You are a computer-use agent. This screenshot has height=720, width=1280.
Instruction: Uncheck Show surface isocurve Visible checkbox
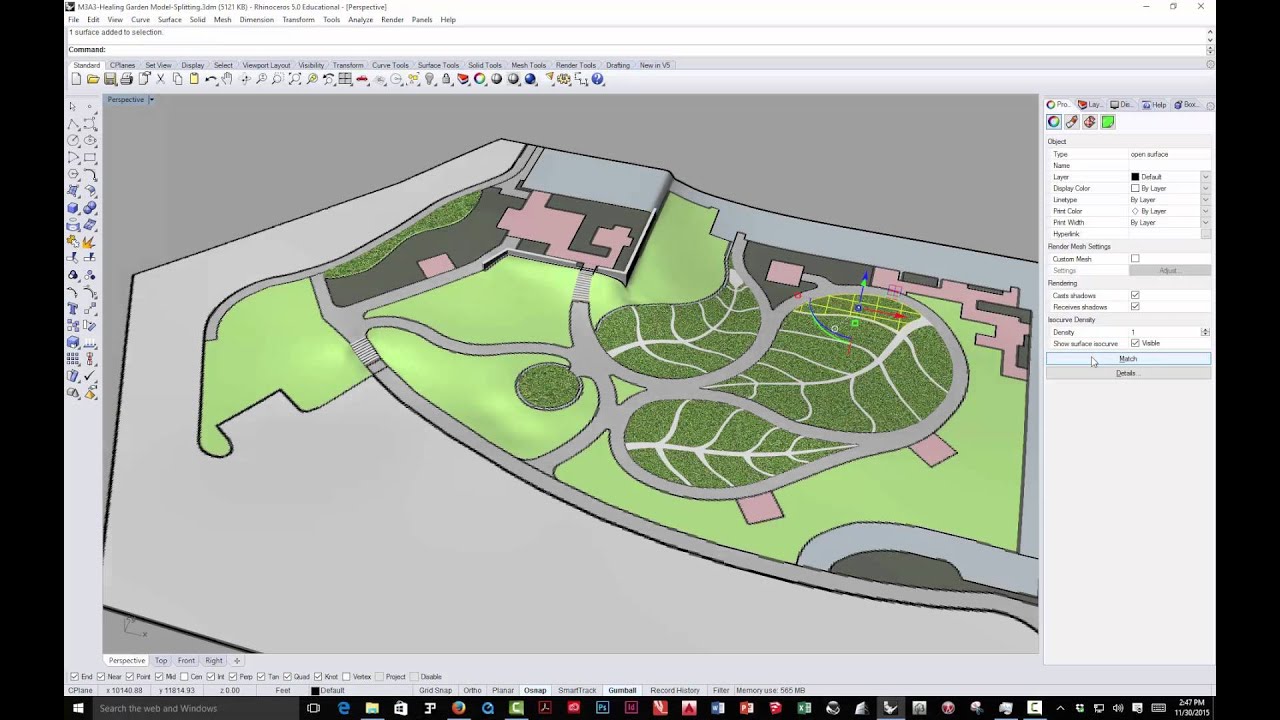click(1135, 343)
